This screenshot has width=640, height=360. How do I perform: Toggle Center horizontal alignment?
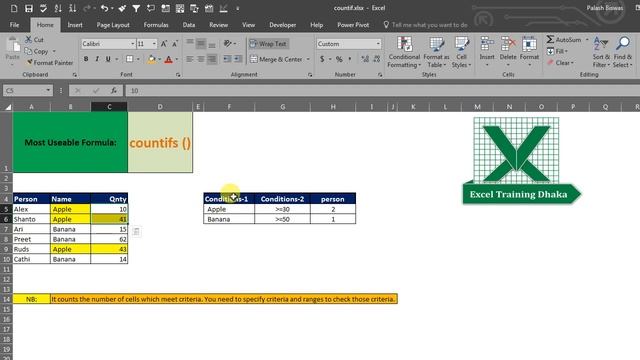click(x=201, y=59)
